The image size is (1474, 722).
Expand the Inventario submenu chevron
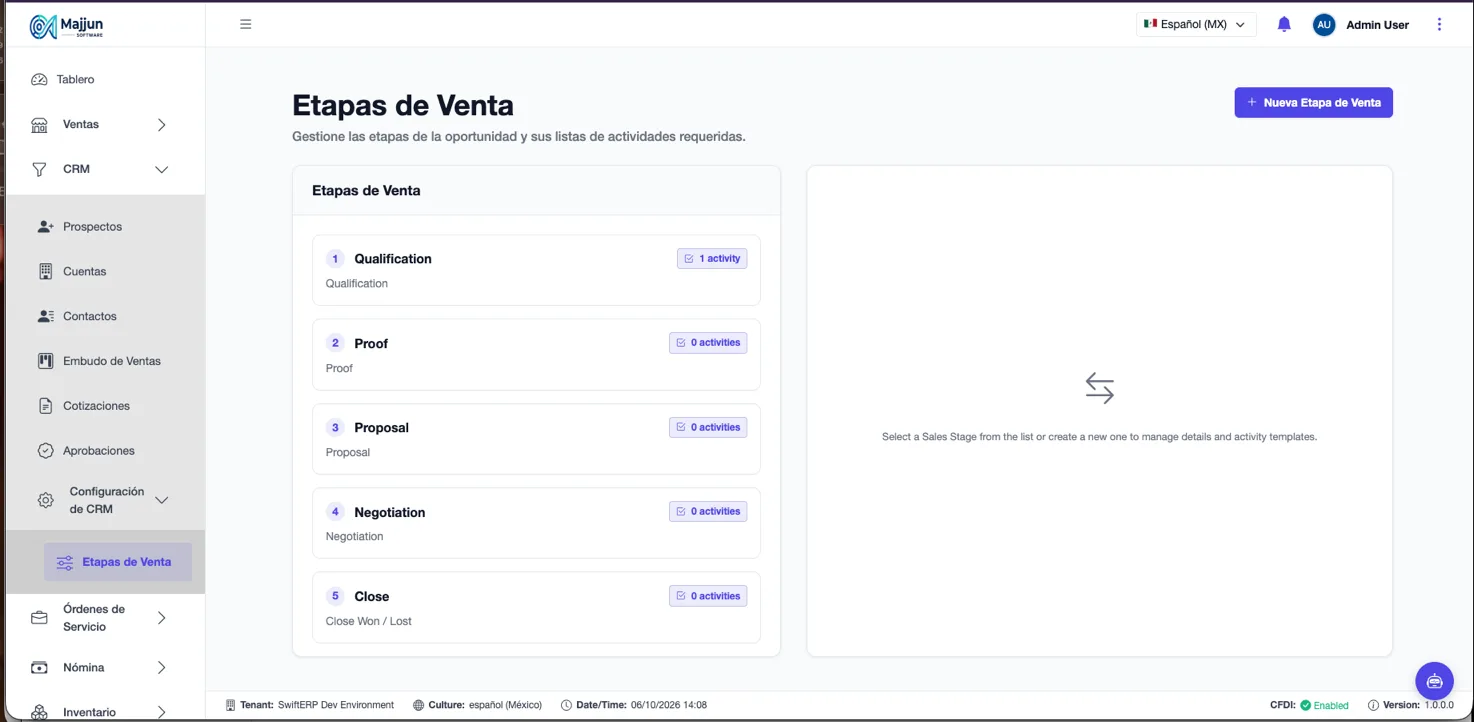pos(162,712)
